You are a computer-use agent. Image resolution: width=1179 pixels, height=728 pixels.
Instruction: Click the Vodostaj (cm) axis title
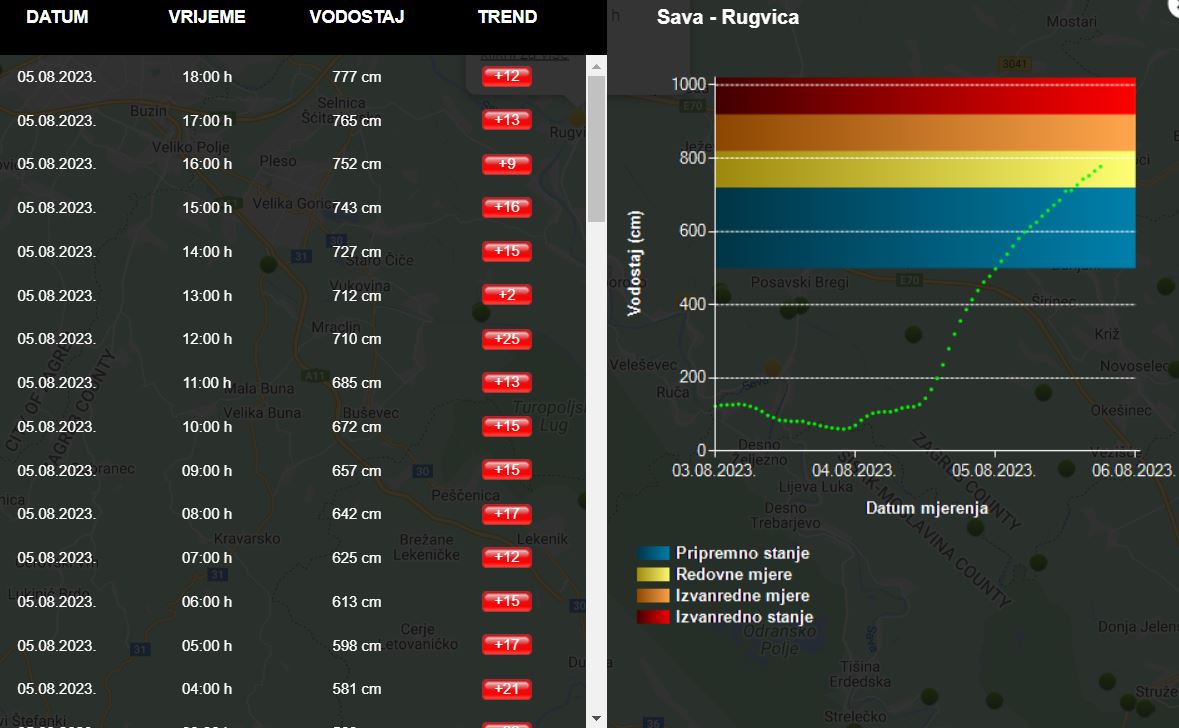click(x=635, y=262)
